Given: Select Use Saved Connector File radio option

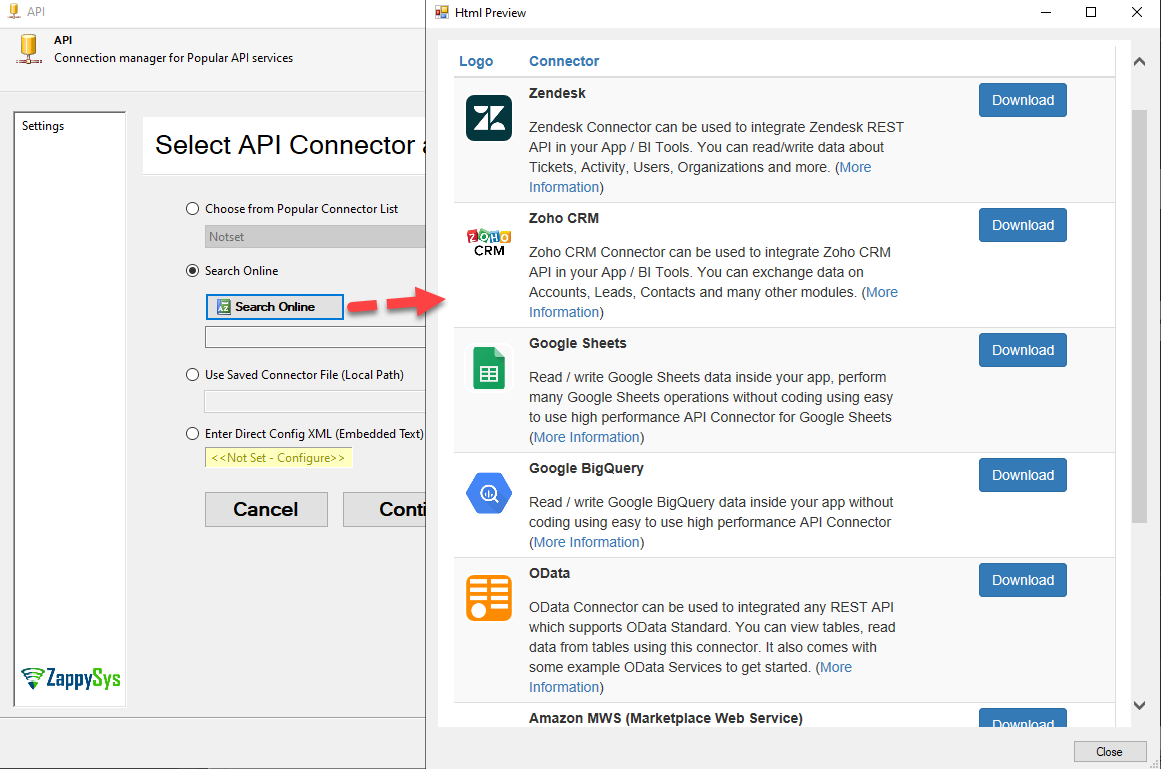Looking at the screenshot, I should click(x=193, y=375).
